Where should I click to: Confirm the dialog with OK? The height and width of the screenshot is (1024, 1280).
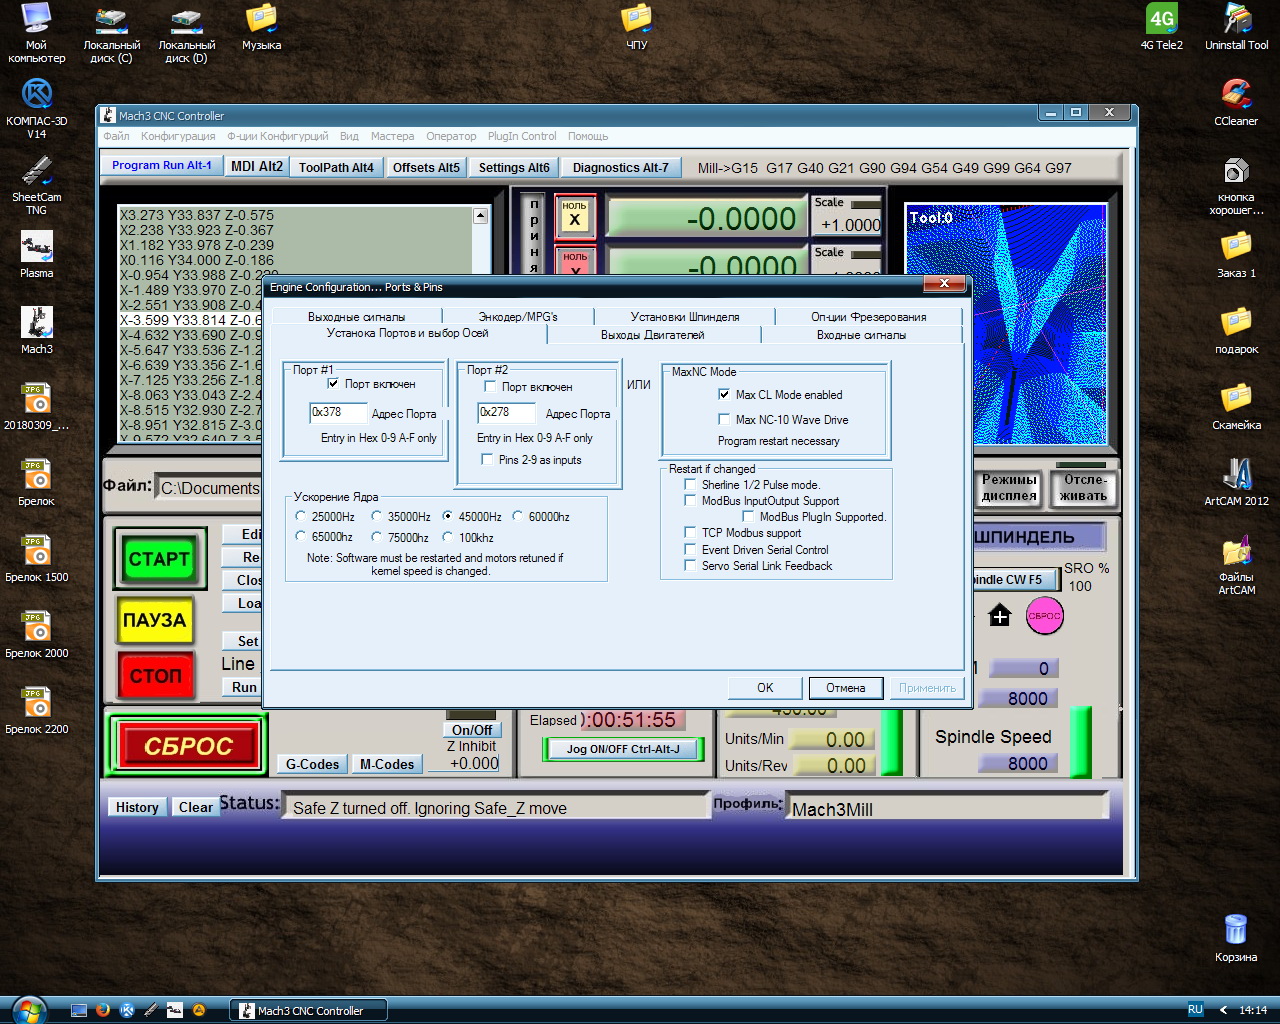pos(765,688)
